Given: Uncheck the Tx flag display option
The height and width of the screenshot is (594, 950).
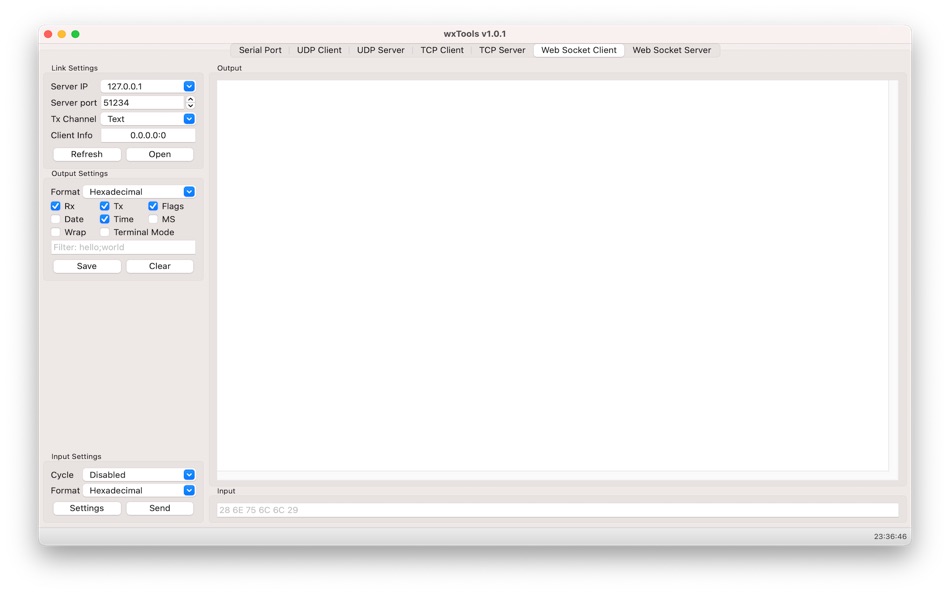Looking at the screenshot, I should pos(104,206).
